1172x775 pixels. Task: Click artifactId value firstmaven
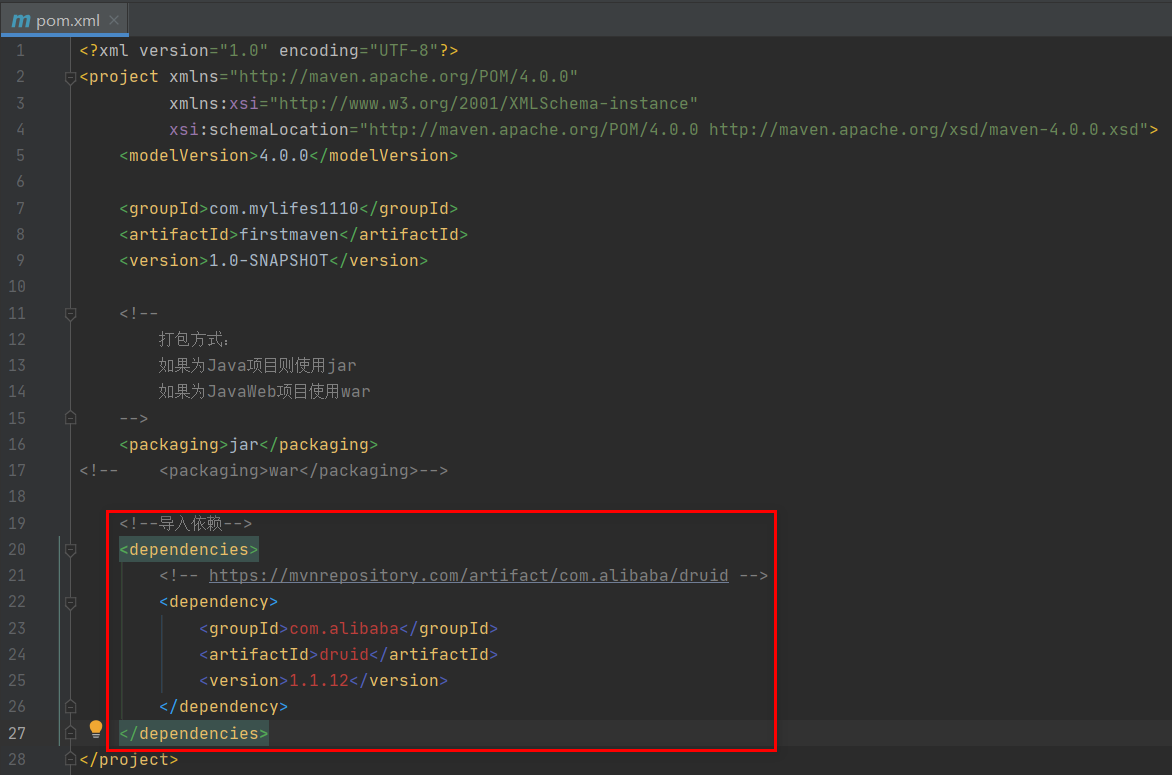[x=289, y=235]
